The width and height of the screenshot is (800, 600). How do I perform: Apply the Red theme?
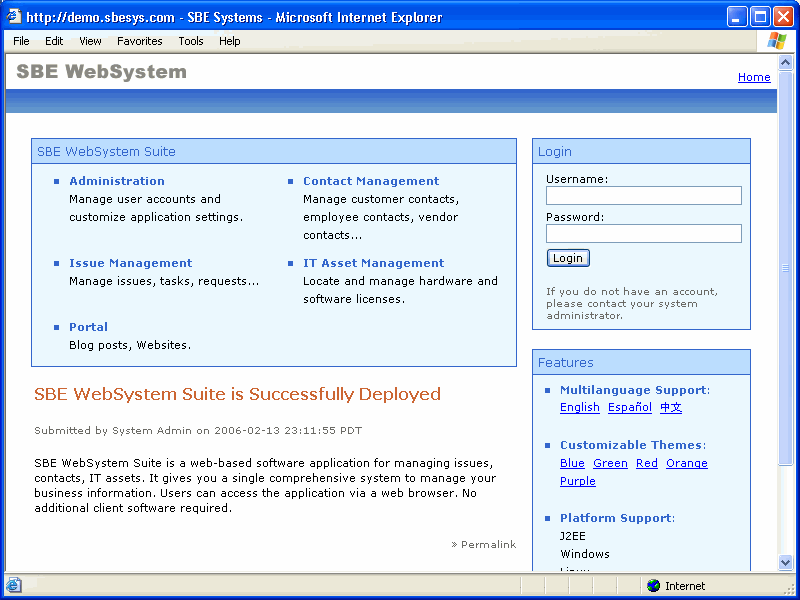(646, 463)
